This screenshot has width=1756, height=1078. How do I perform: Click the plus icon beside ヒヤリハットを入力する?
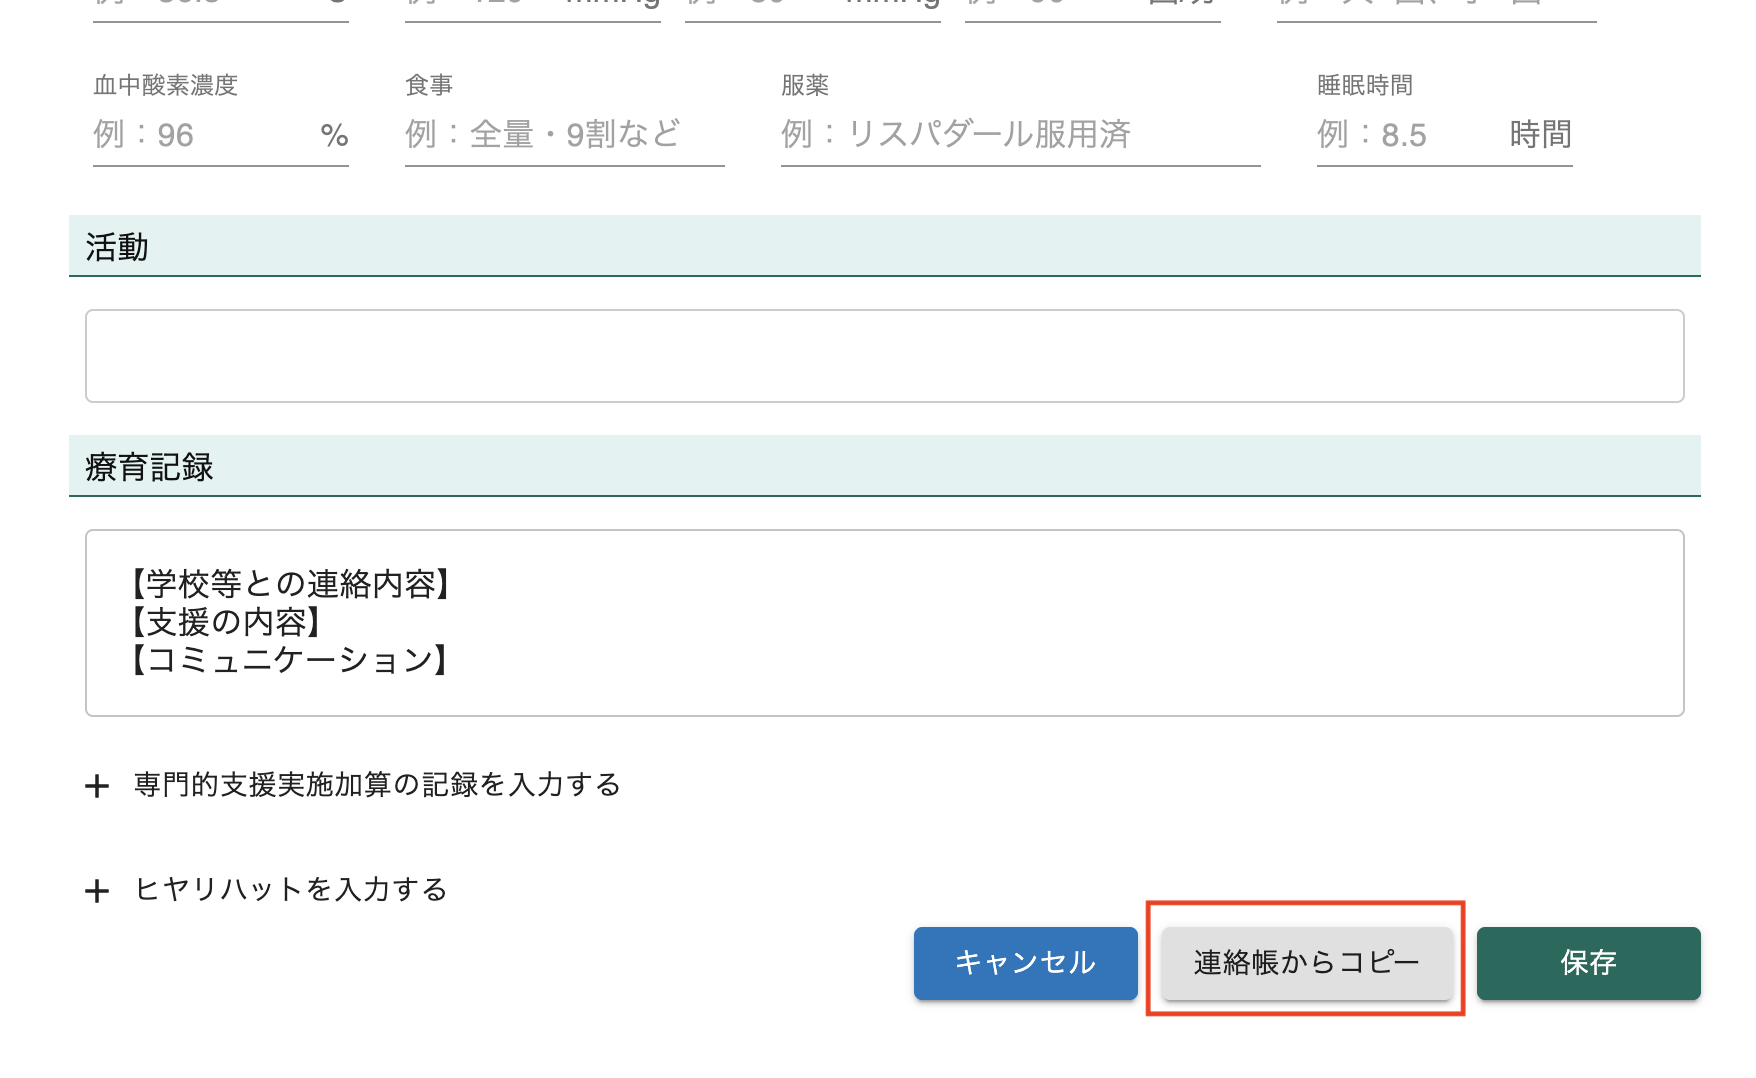[97, 891]
